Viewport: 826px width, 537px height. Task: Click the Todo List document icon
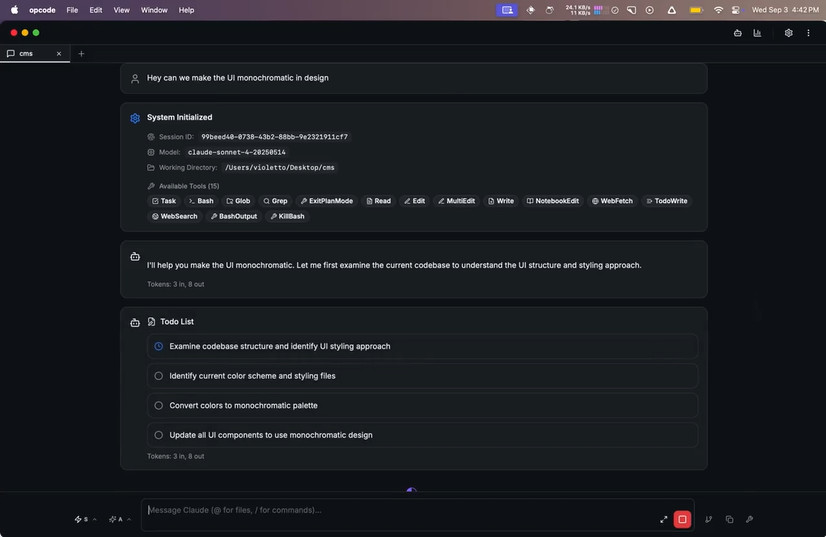point(151,321)
